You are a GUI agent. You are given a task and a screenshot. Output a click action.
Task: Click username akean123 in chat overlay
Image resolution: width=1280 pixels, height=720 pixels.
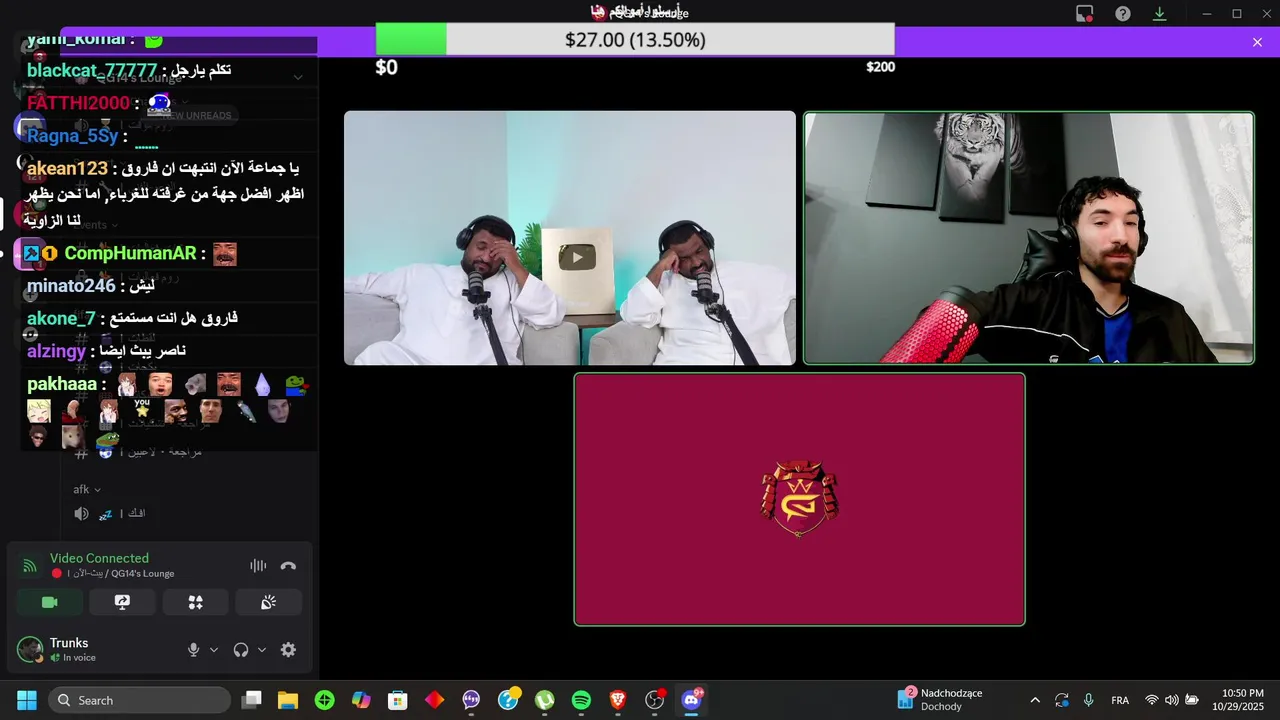tap(67, 169)
